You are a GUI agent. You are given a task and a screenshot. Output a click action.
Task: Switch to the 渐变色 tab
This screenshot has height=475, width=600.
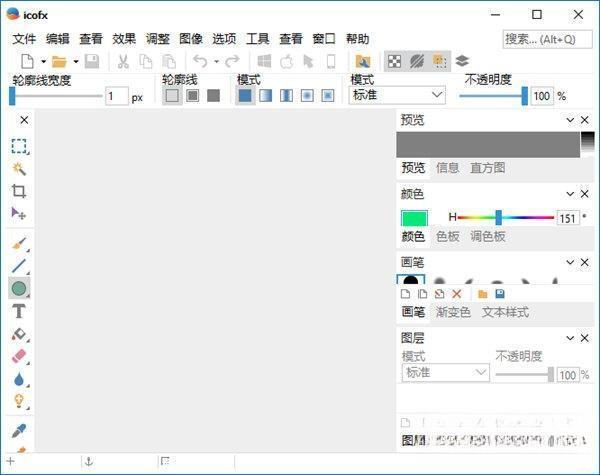(453, 312)
